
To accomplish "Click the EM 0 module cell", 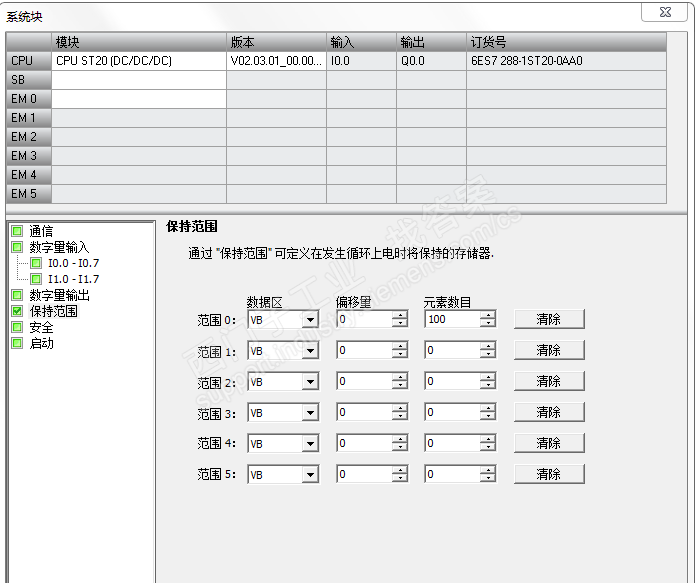I will [x=139, y=99].
